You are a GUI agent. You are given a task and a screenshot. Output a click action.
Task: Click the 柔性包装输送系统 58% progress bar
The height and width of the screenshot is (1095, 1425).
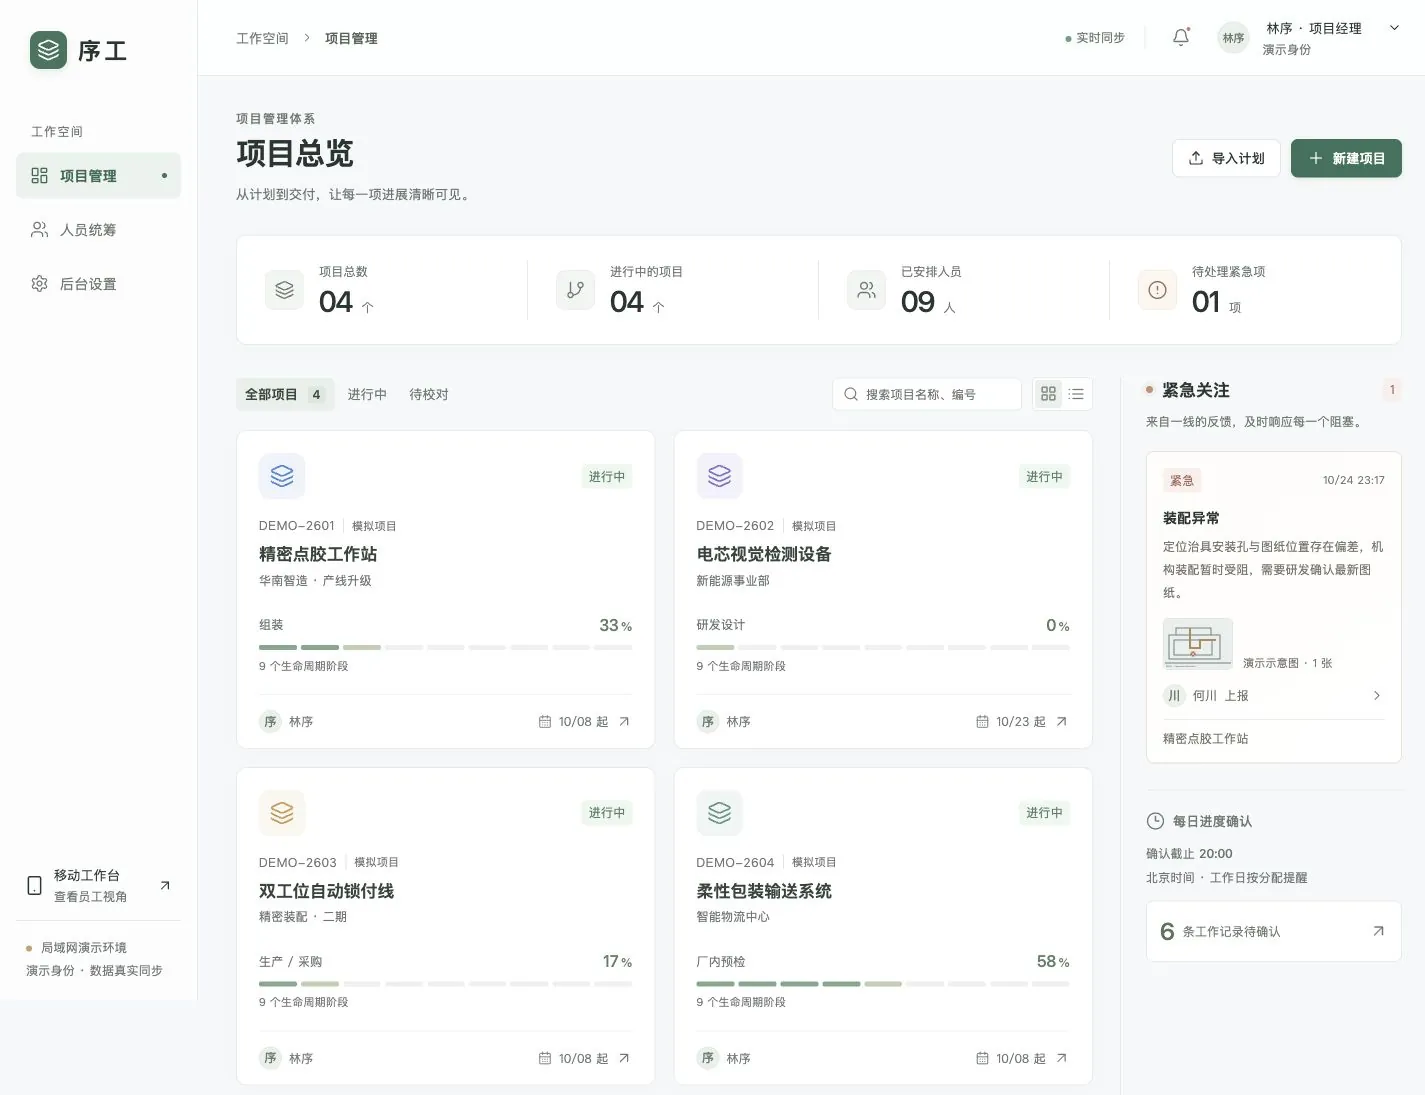(883, 984)
